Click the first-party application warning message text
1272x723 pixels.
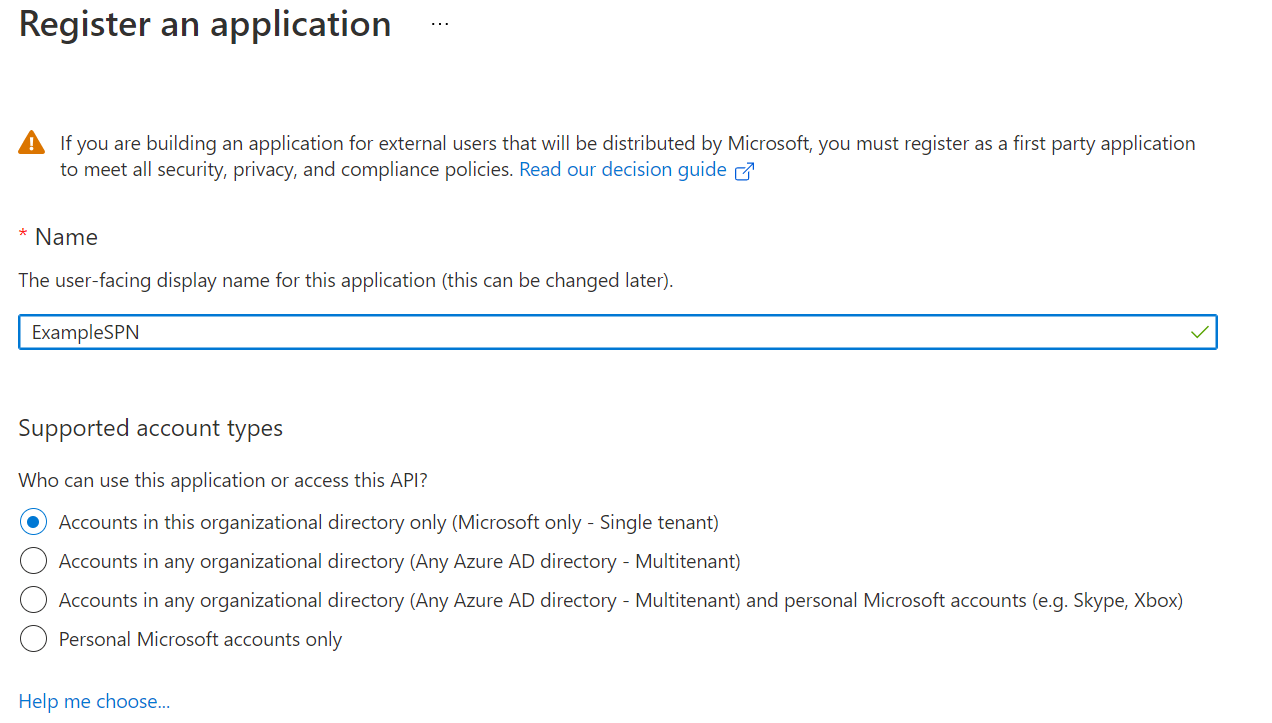pyautogui.click(x=627, y=144)
